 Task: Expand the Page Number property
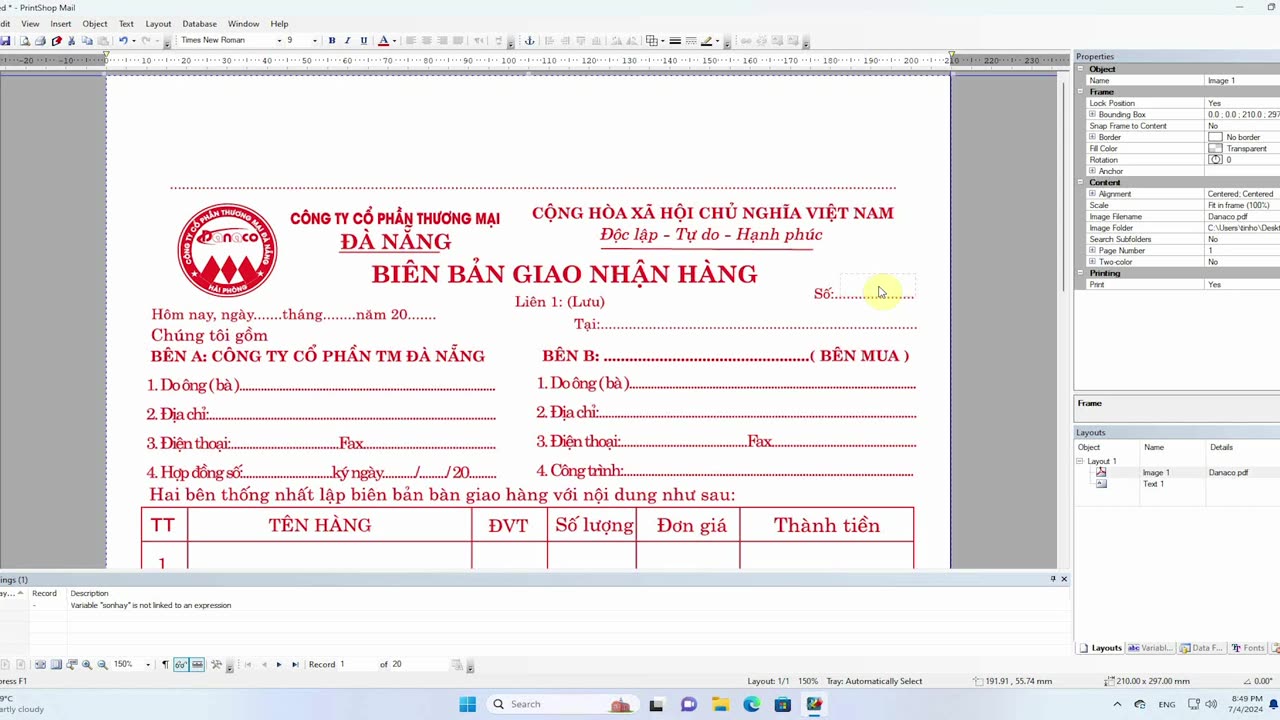pyautogui.click(x=1093, y=251)
